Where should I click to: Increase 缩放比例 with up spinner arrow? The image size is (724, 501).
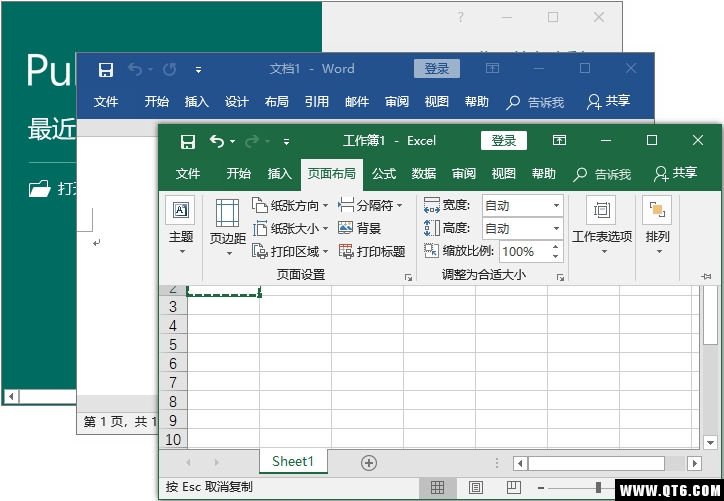click(x=556, y=247)
